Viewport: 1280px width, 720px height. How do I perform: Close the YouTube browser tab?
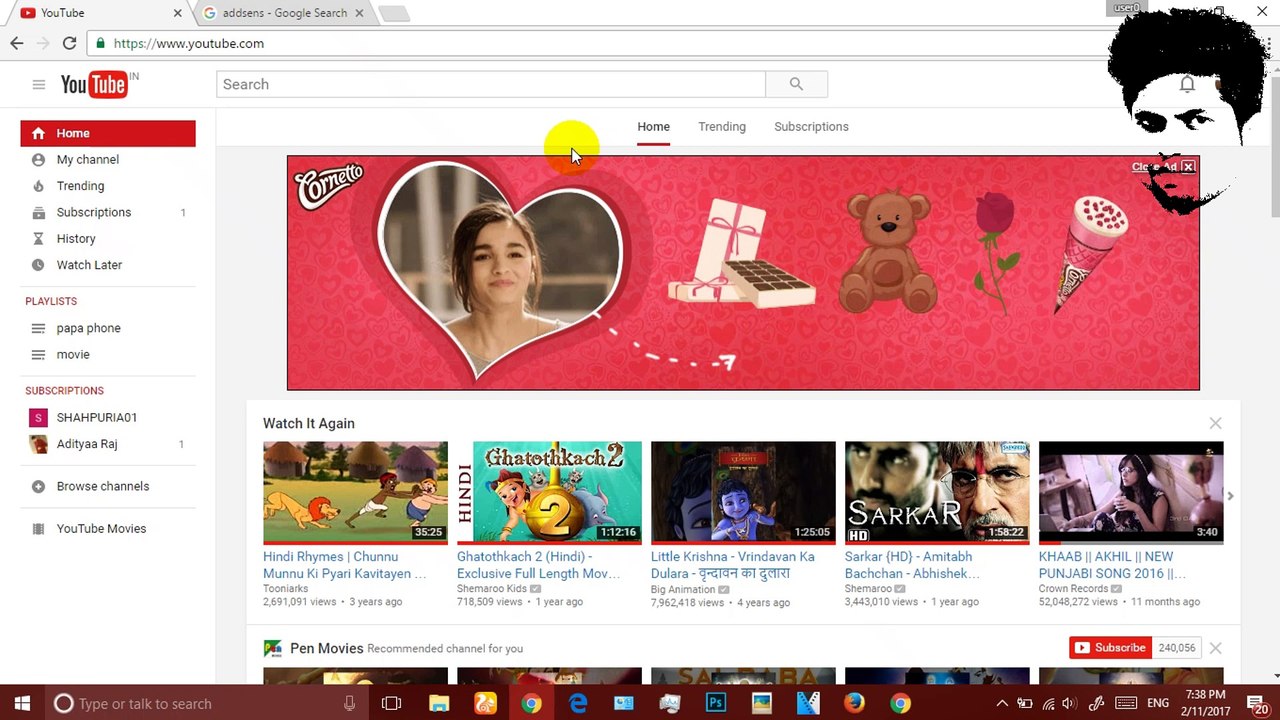[x=178, y=13]
